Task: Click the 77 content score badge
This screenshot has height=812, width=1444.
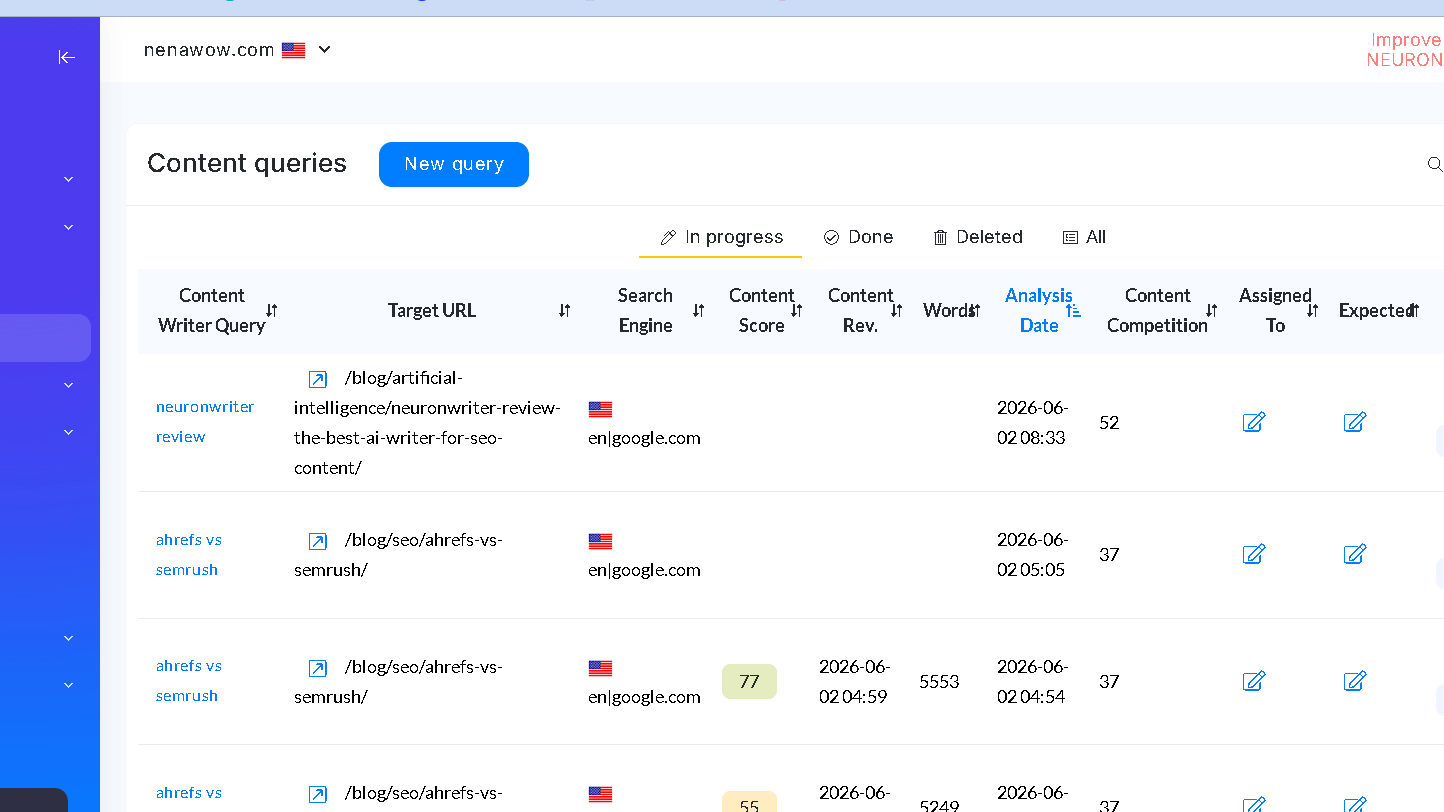Action: pyautogui.click(x=749, y=682)
